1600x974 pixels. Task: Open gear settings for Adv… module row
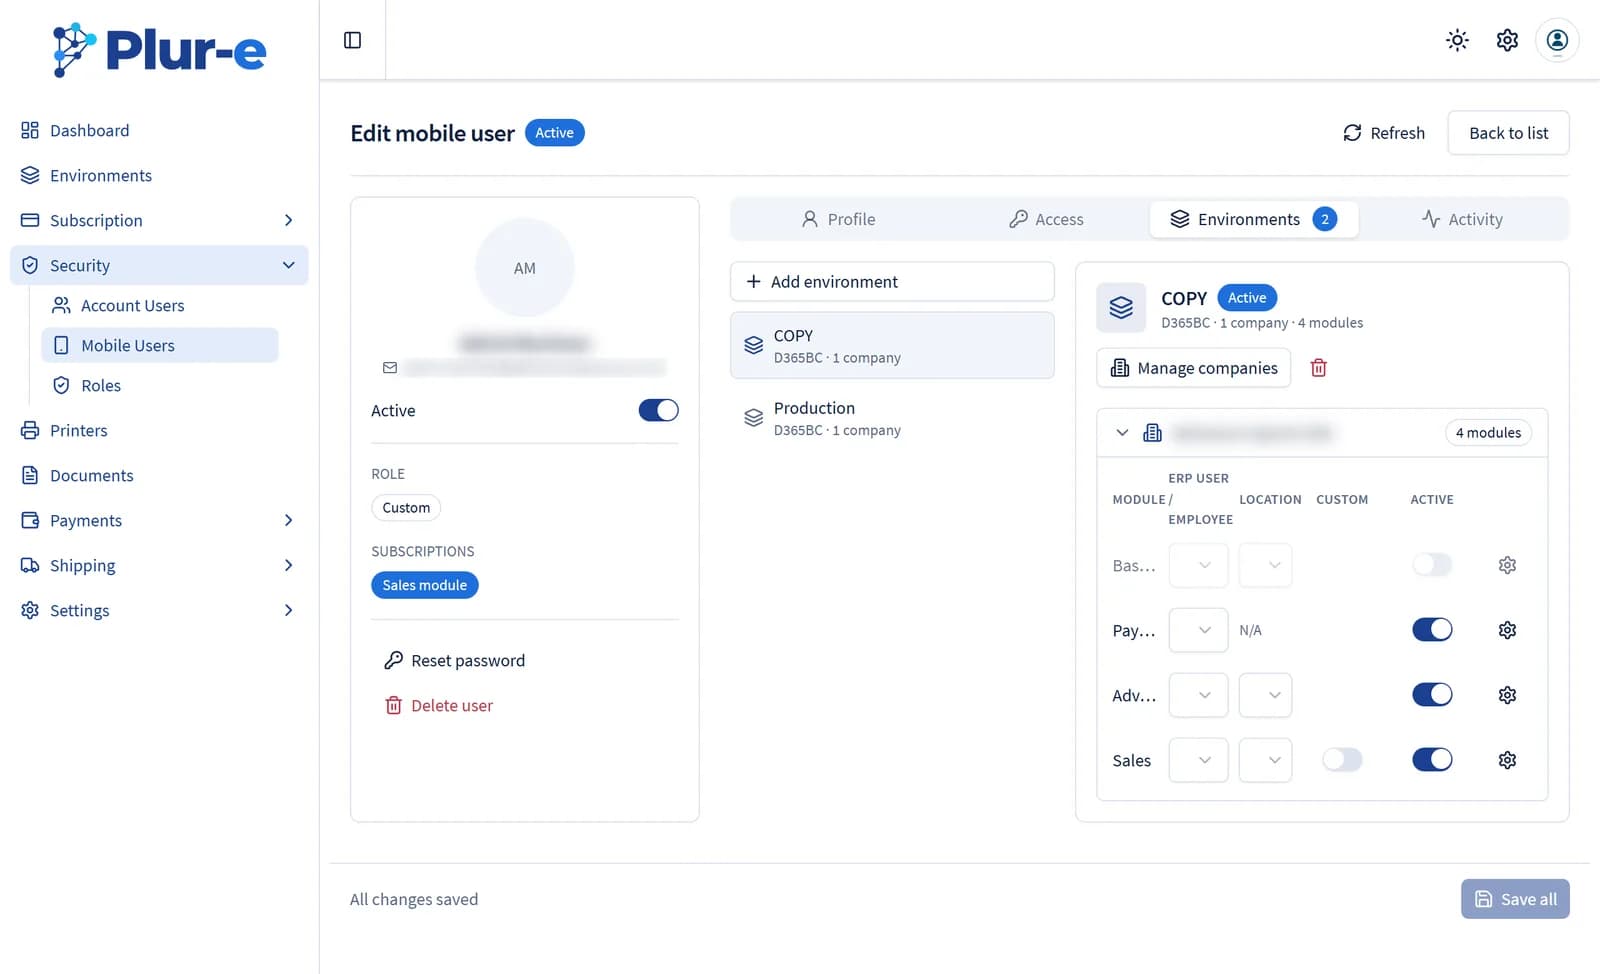tap(1507, 695)
